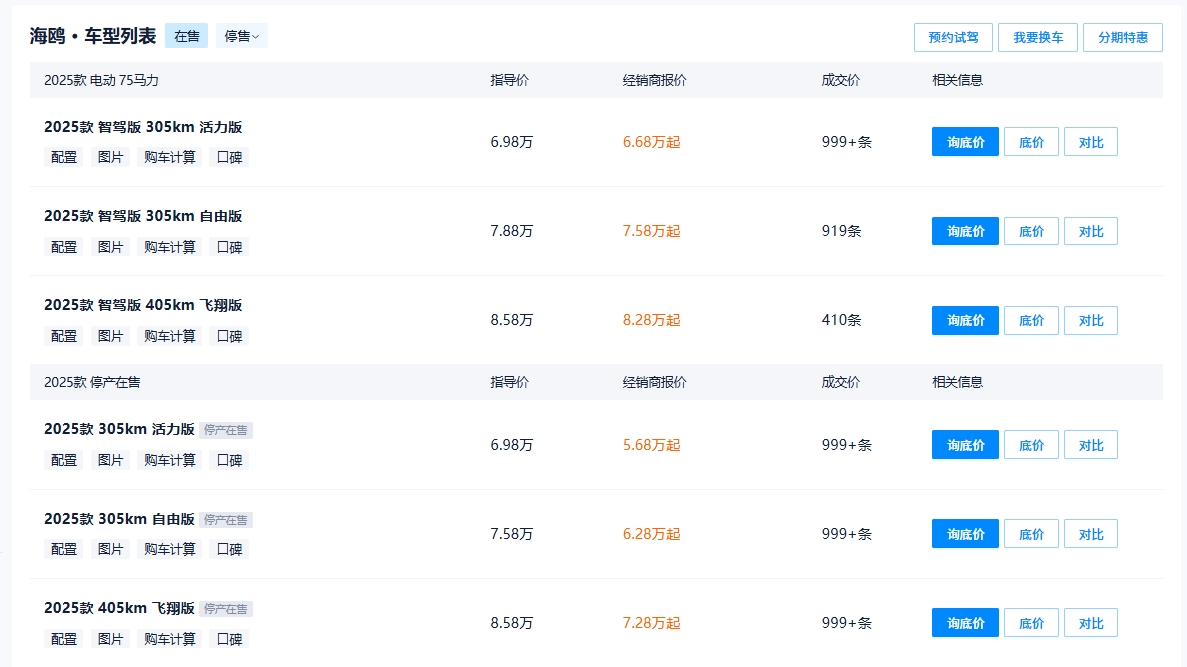Click 底价 for 智驾版 305km 活力版
This screenshot has width=1187, height=667.
pos(1031,142)
